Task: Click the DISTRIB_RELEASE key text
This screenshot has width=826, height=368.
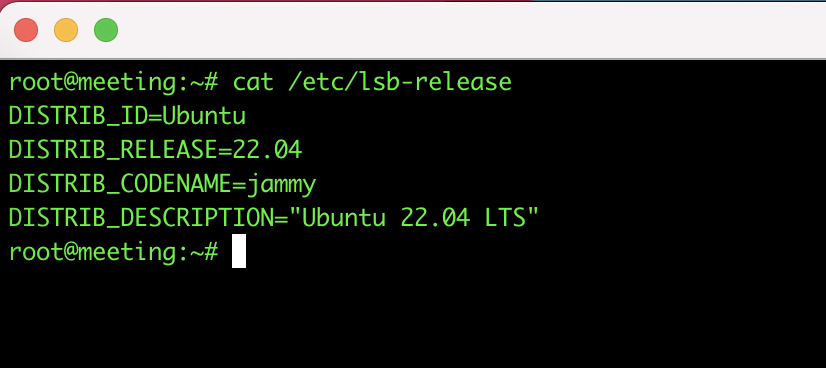Action: (x=113, y=150)
